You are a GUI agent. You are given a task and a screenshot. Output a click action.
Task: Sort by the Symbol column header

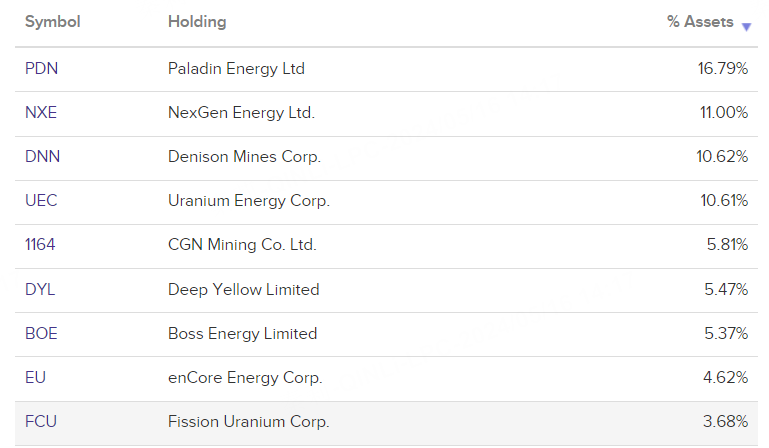point(52,22)
